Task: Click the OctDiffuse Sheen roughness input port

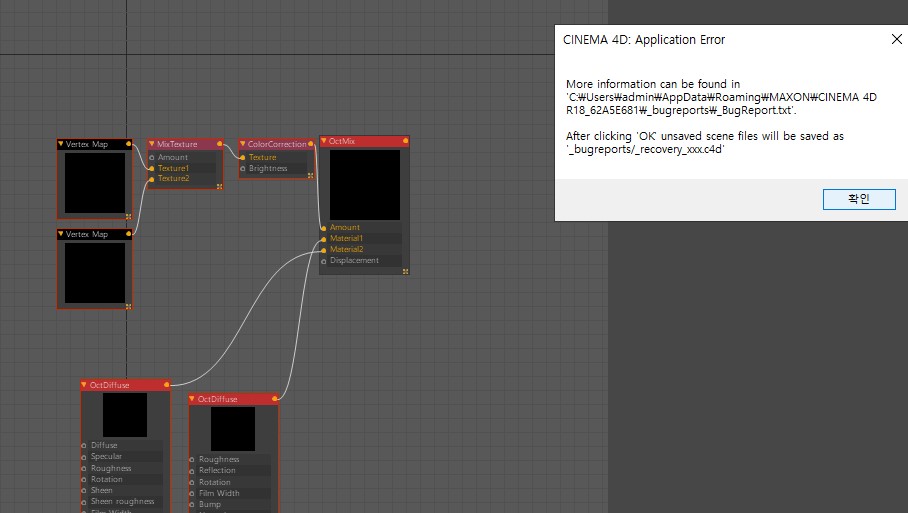Action: 84,502
